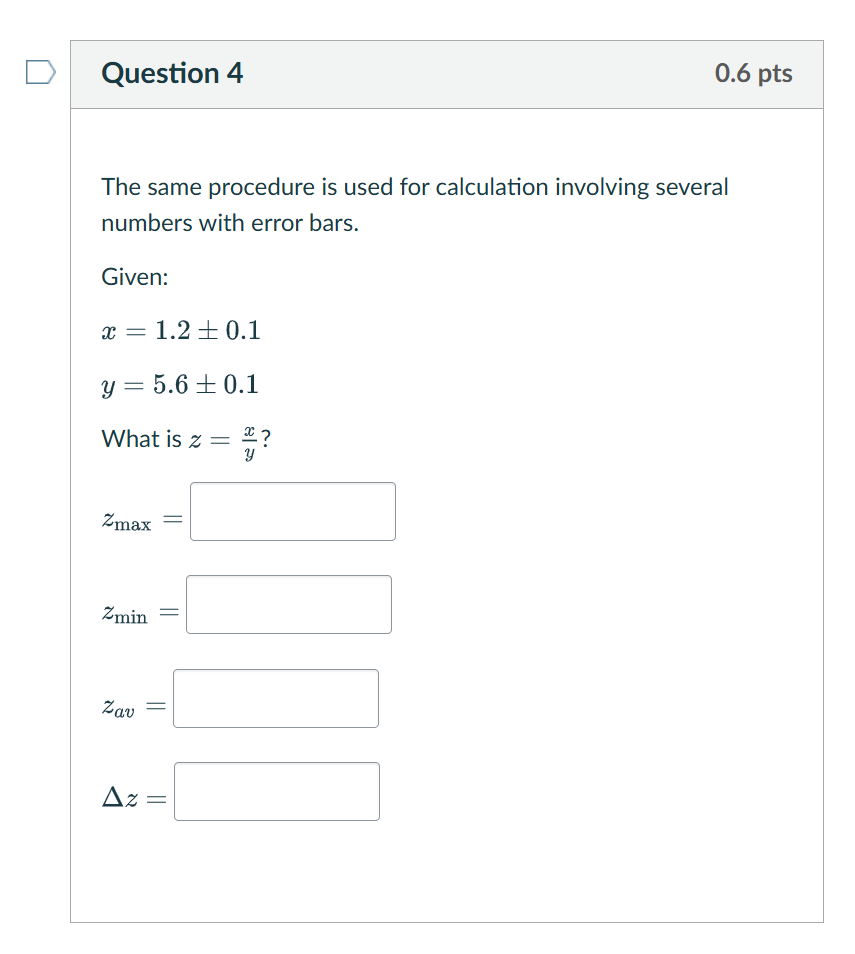
Task: Click the x = 1.2 ± 0.1 equation
Action: click(180, 331)
